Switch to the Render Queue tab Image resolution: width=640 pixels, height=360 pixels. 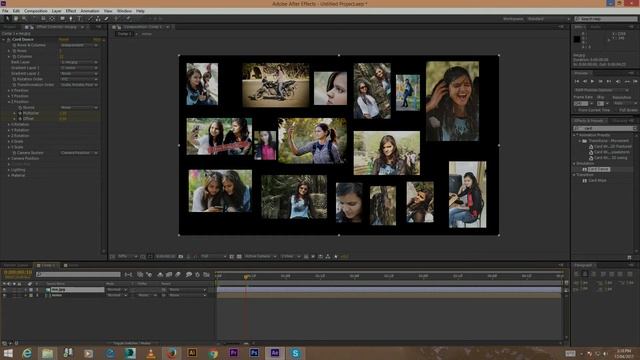[x=16, y=265]
